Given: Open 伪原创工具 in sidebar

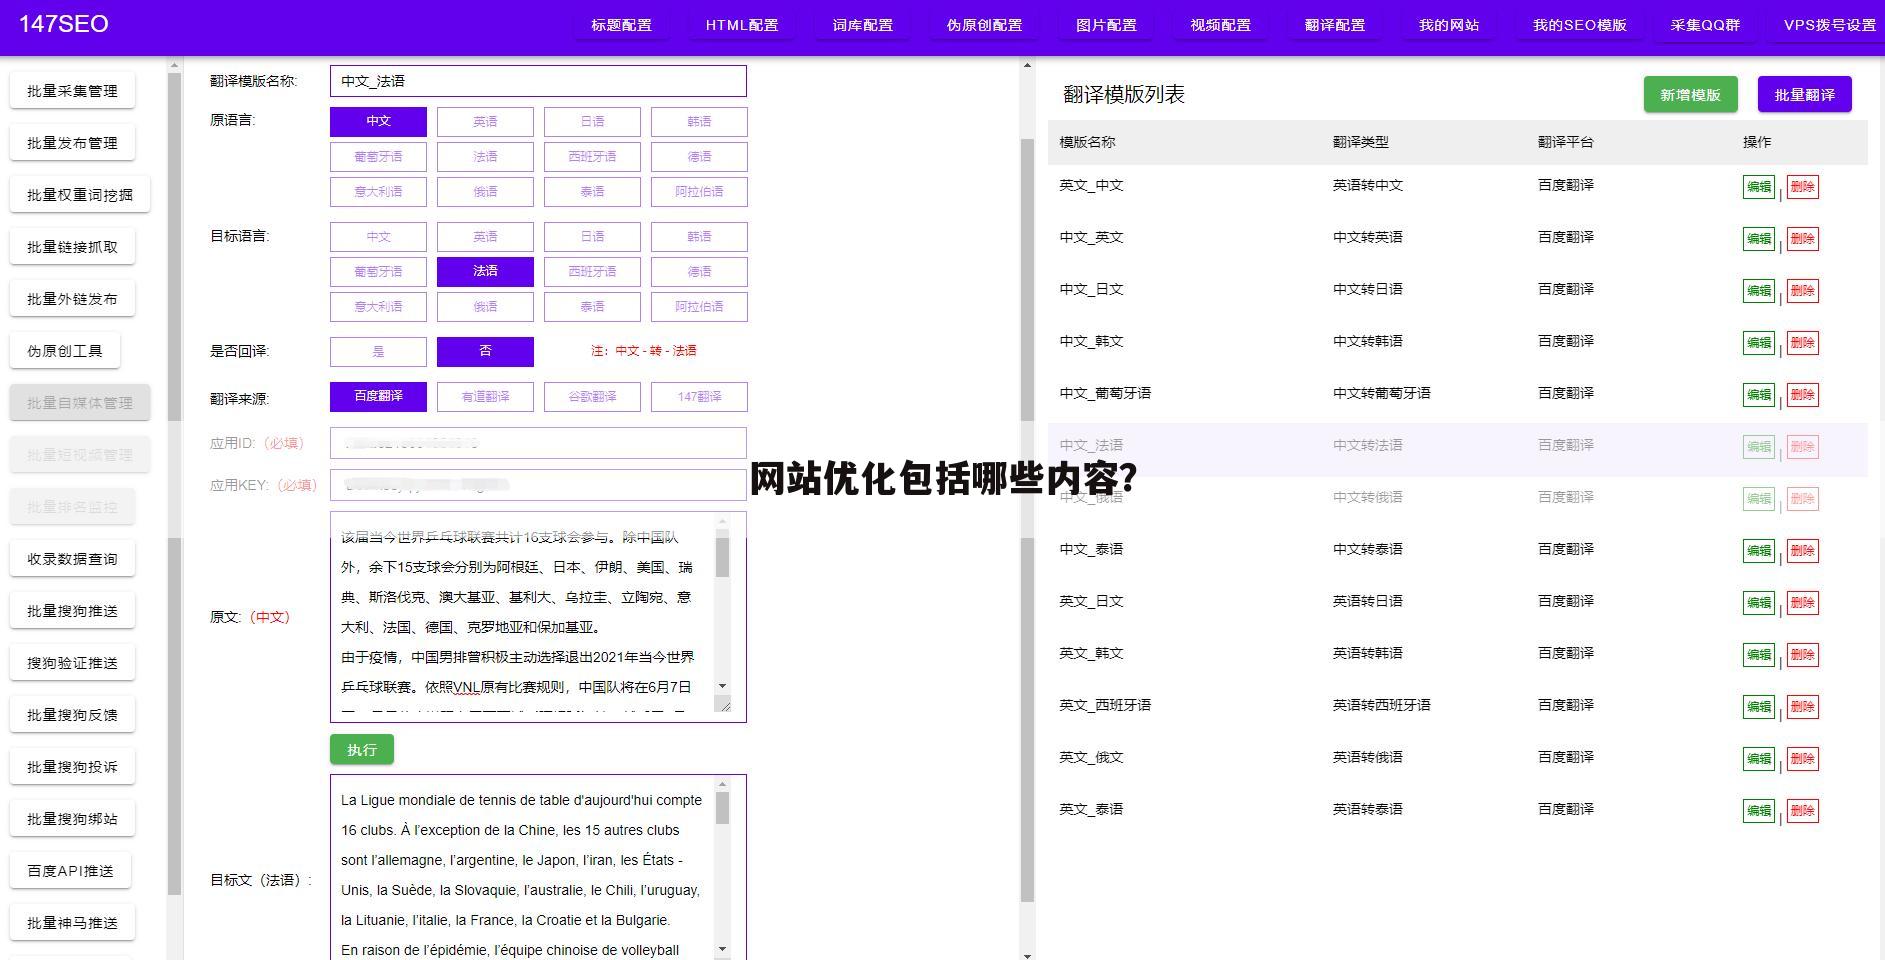Looking at the screenshot, I should pyautogui.click(x=65, y=351).
